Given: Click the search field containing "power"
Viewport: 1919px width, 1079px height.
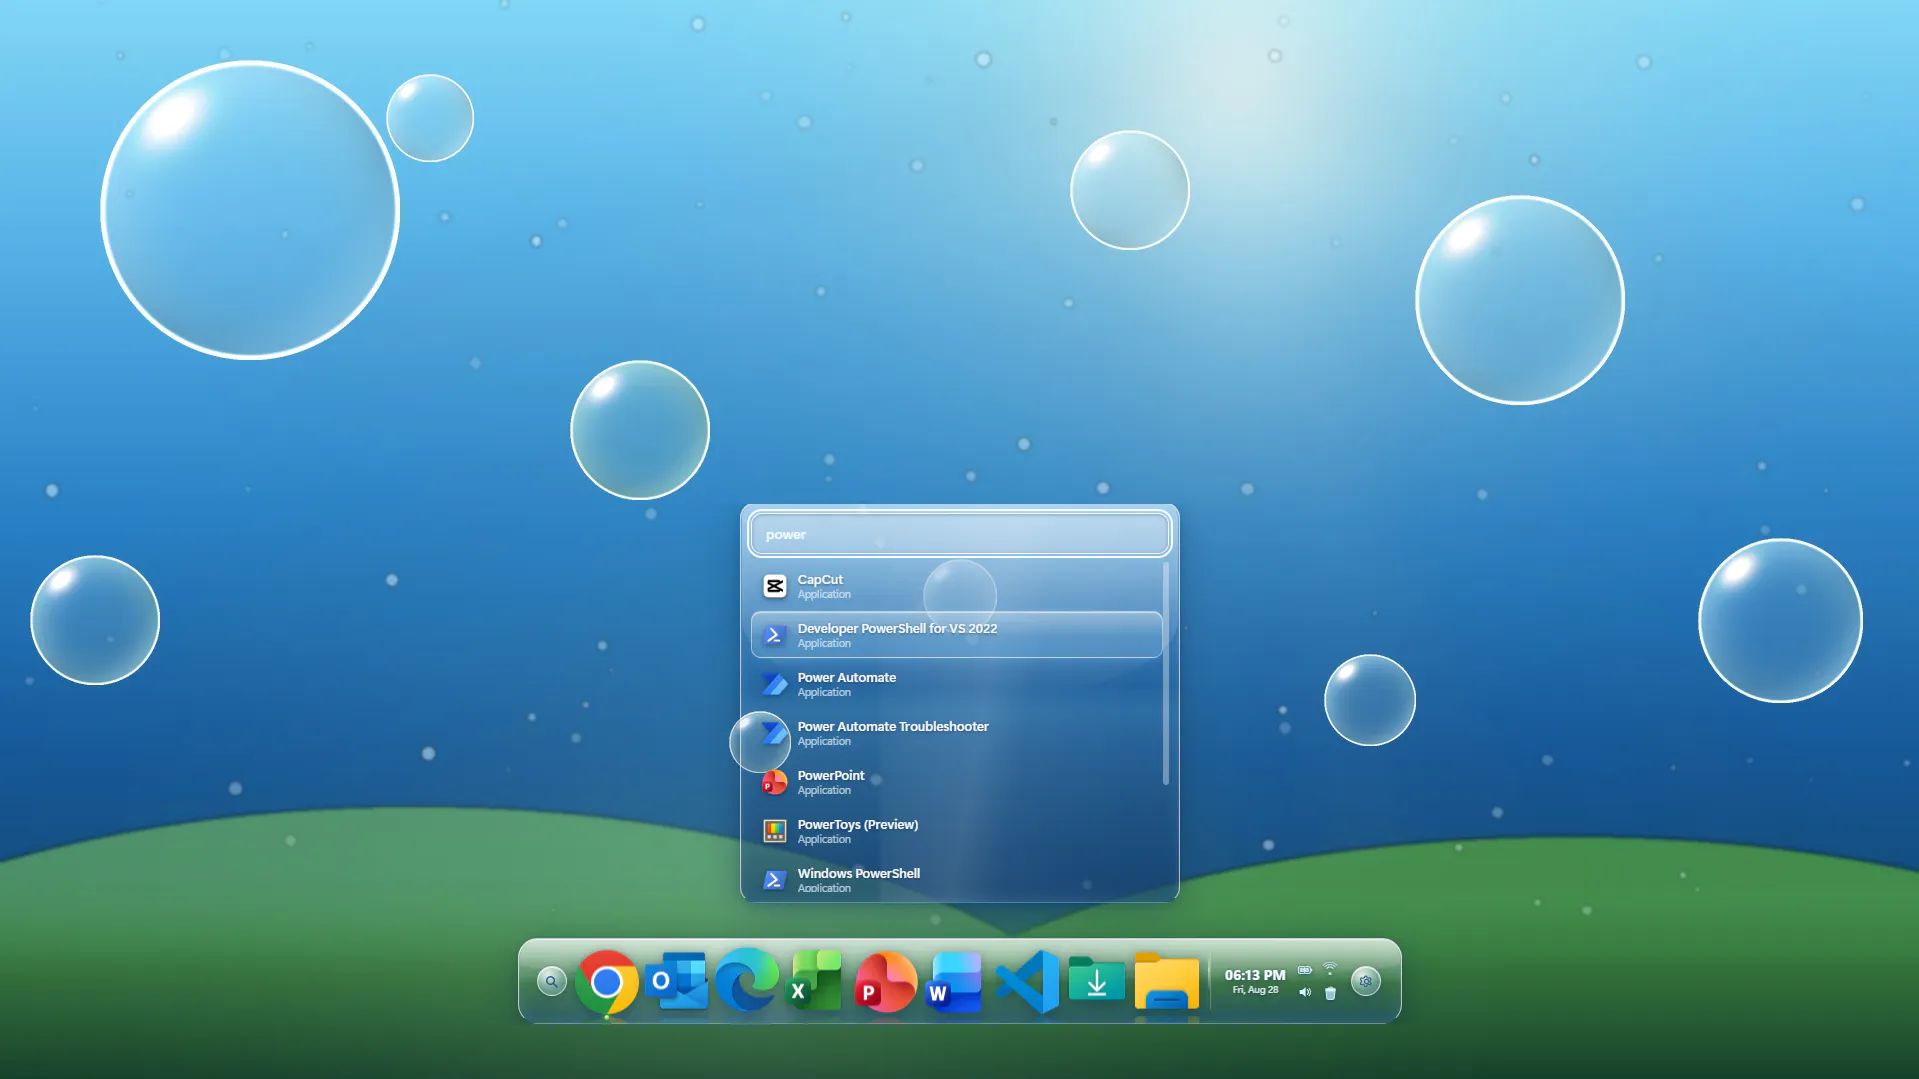Looking at the screenshot, I should (x=960, y=534).
